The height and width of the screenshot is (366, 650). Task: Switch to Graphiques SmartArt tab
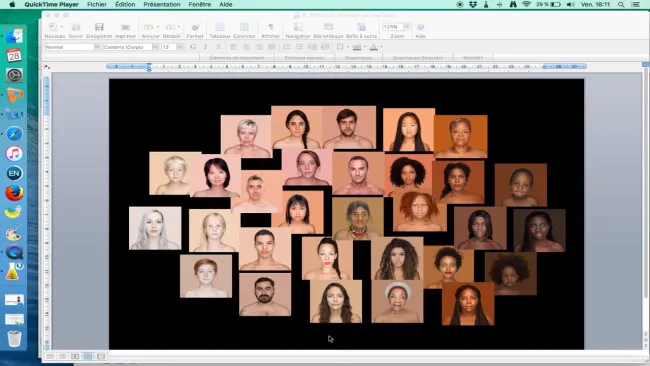coord(417,58)
